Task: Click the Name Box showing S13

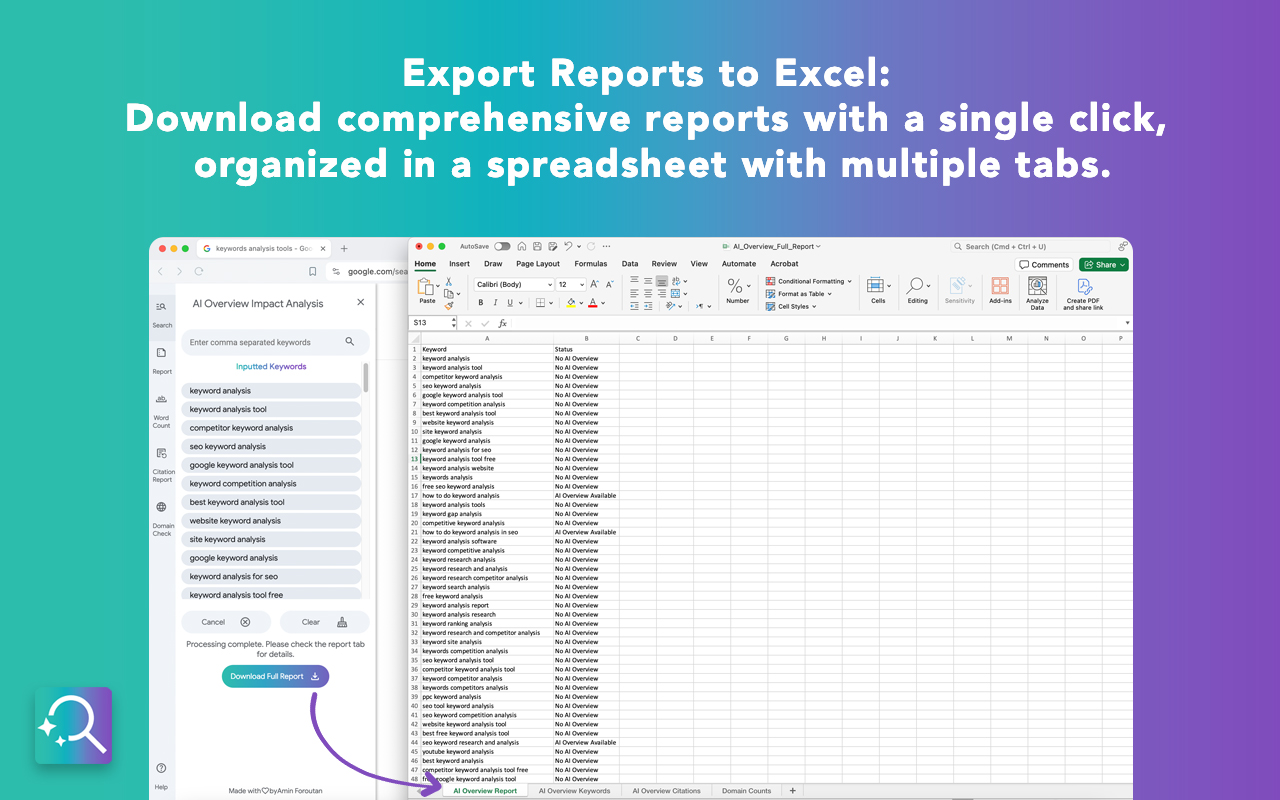Action: click(434, 323)
